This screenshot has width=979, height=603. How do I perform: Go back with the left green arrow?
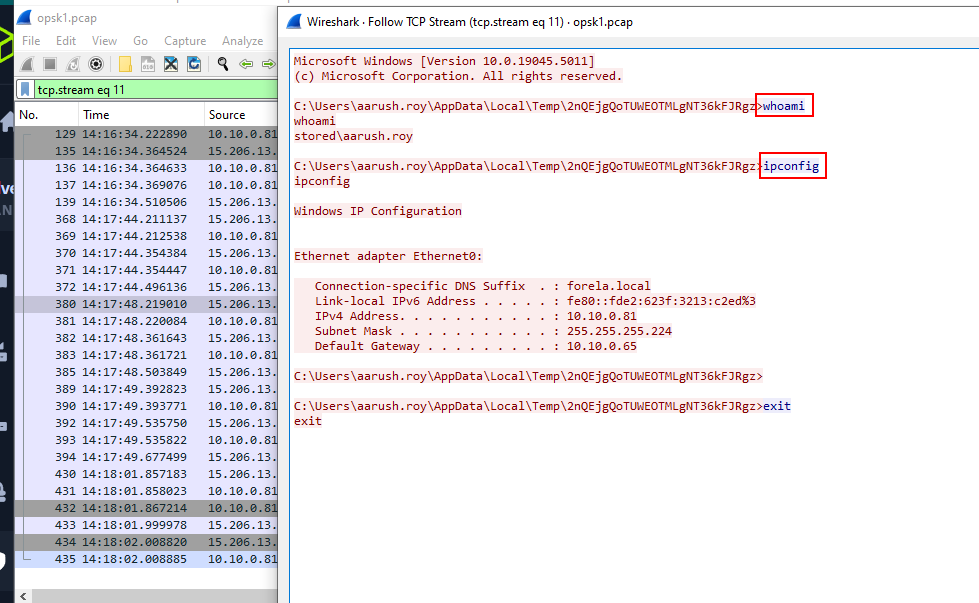coord(246,64)
